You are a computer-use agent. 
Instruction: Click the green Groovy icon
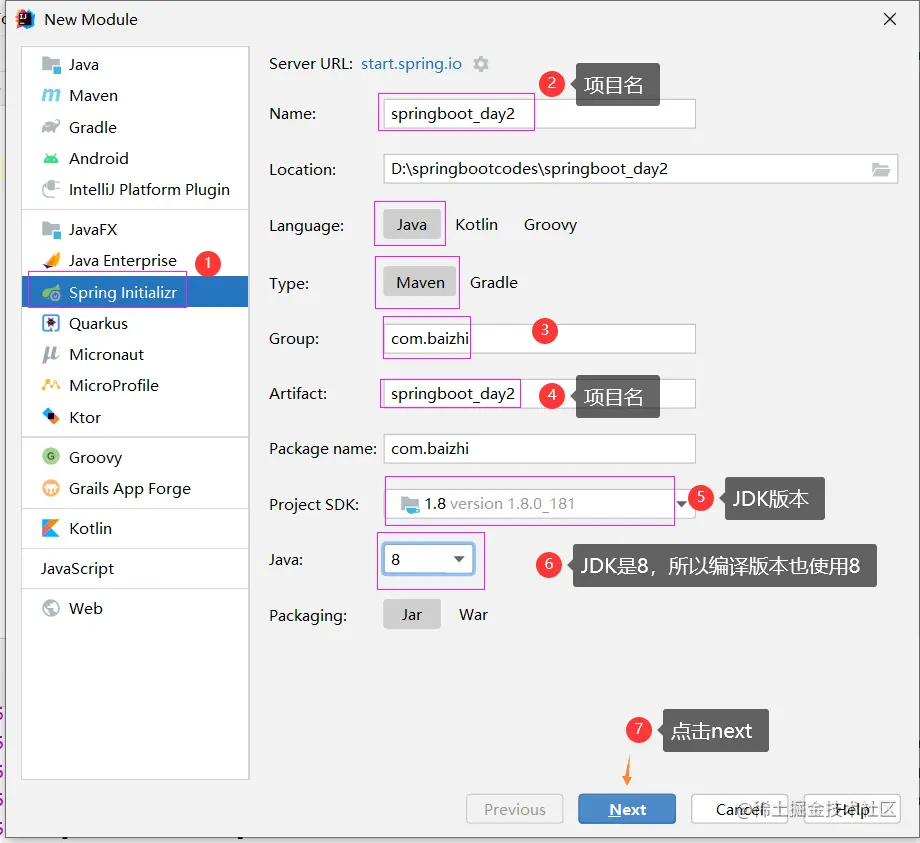(x=51, y=456)
